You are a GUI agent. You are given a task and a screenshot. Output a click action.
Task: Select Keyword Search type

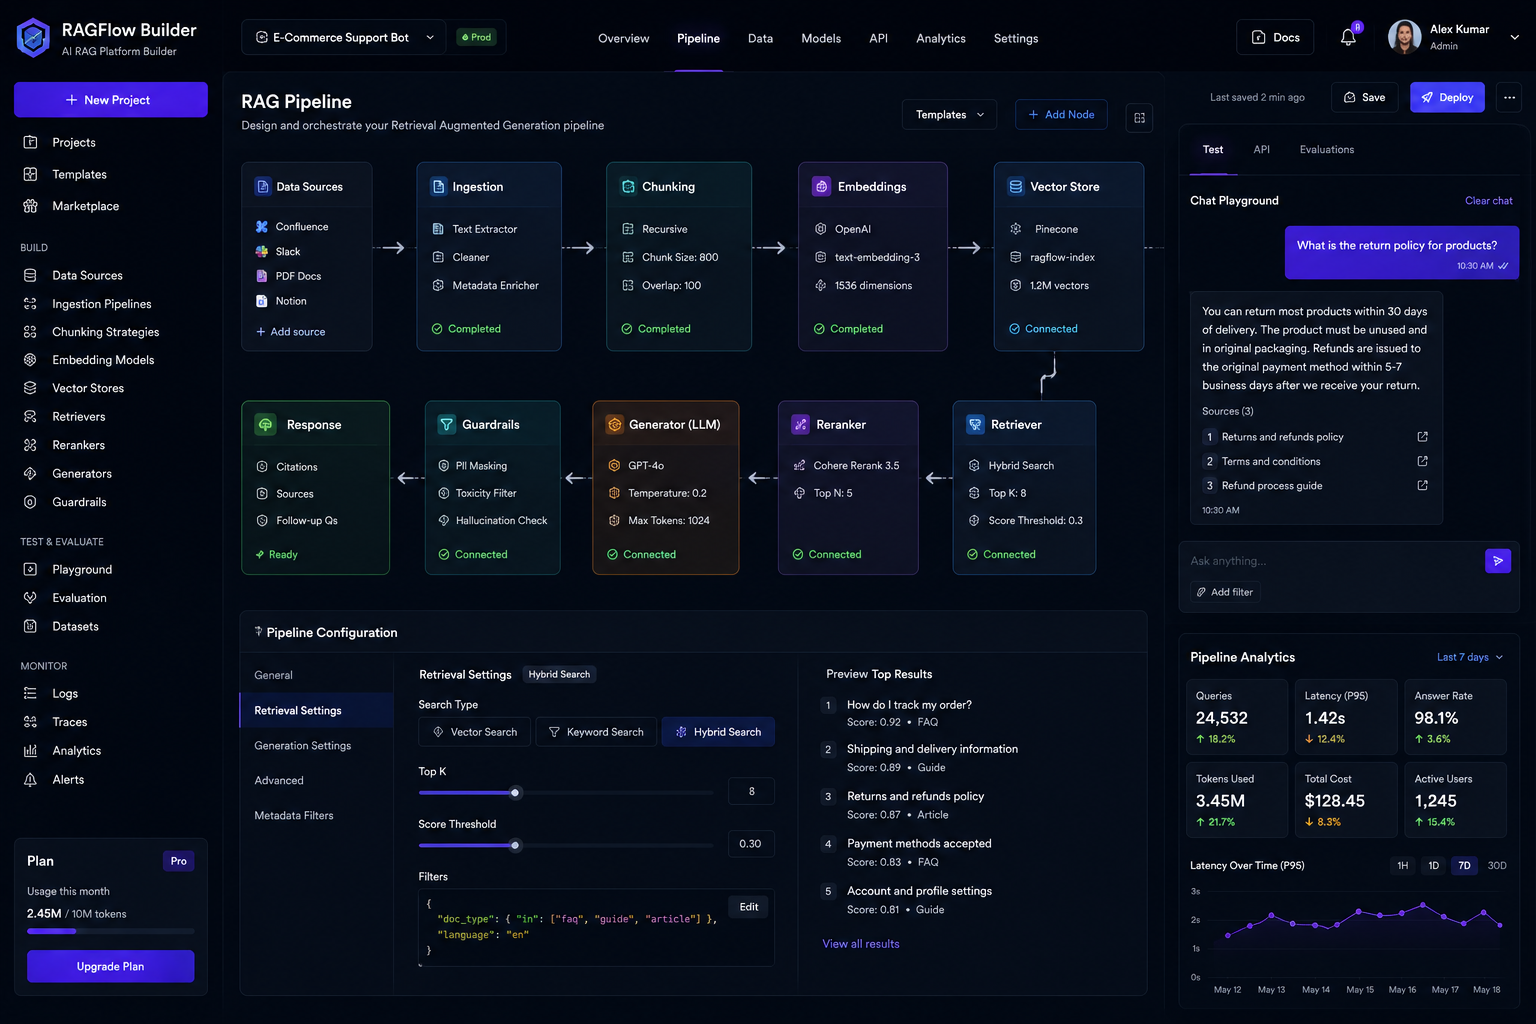[x=596, y=732]
